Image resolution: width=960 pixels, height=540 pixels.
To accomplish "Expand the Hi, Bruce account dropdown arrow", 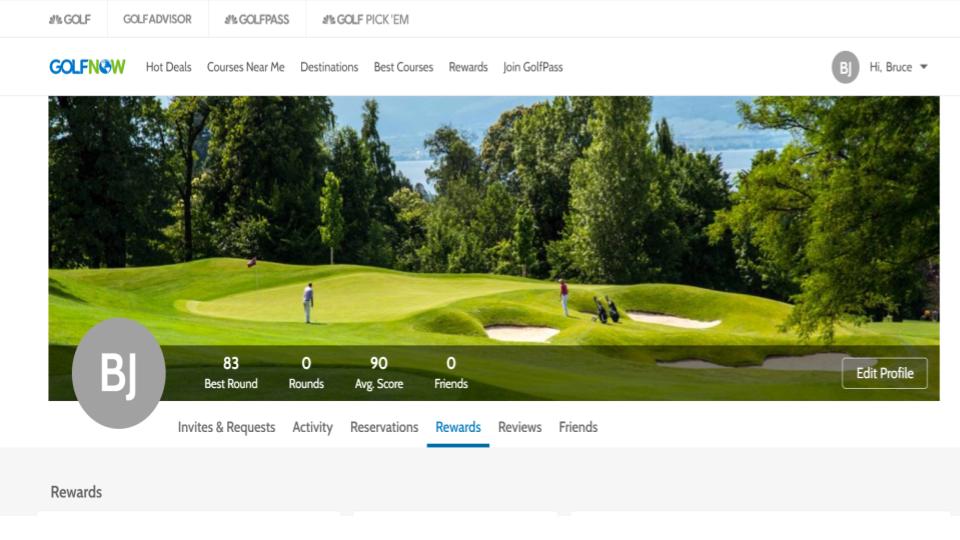I will pyautogui.click(x=924, y=67).
